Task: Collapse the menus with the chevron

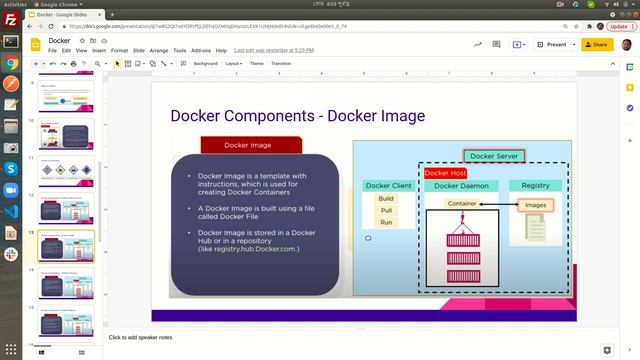Action: point(613,64)
